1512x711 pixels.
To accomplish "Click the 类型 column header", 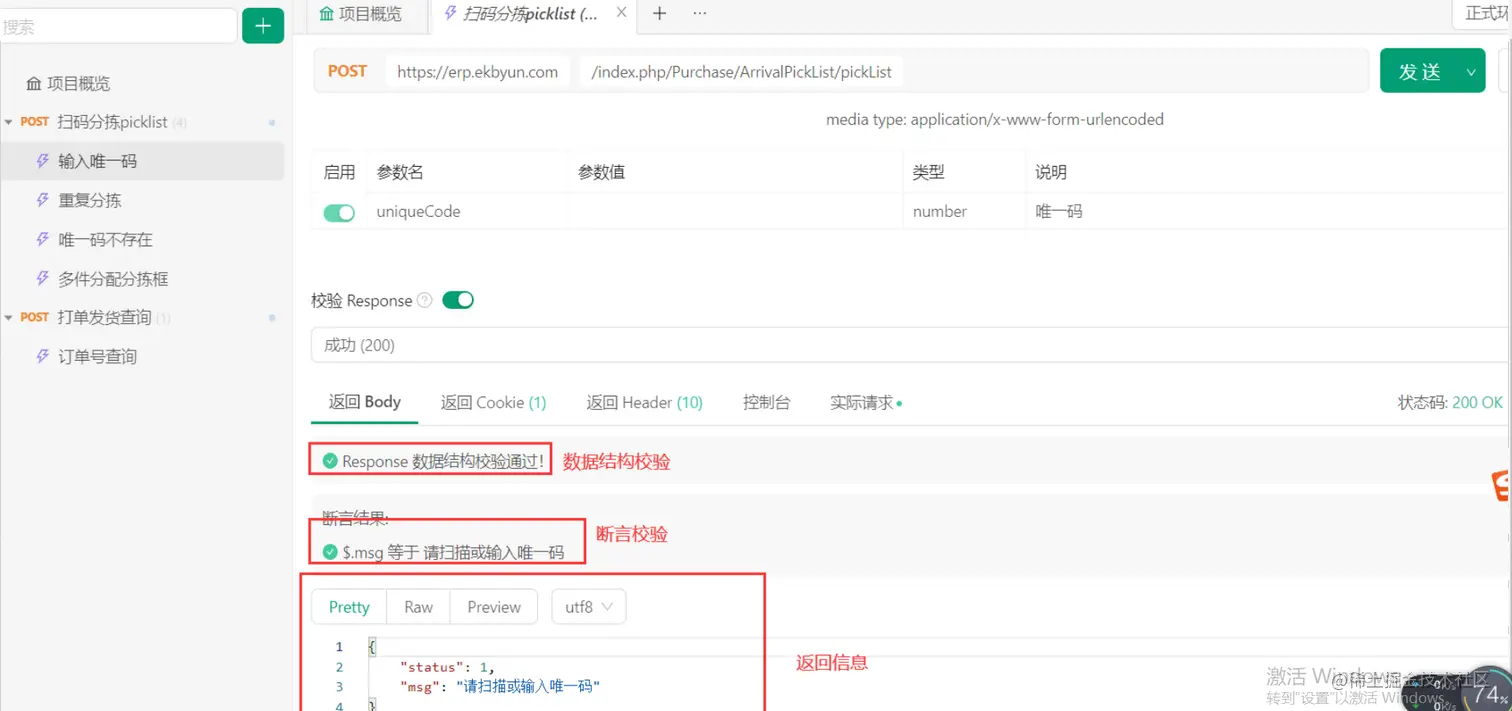I will pos(928,172).
